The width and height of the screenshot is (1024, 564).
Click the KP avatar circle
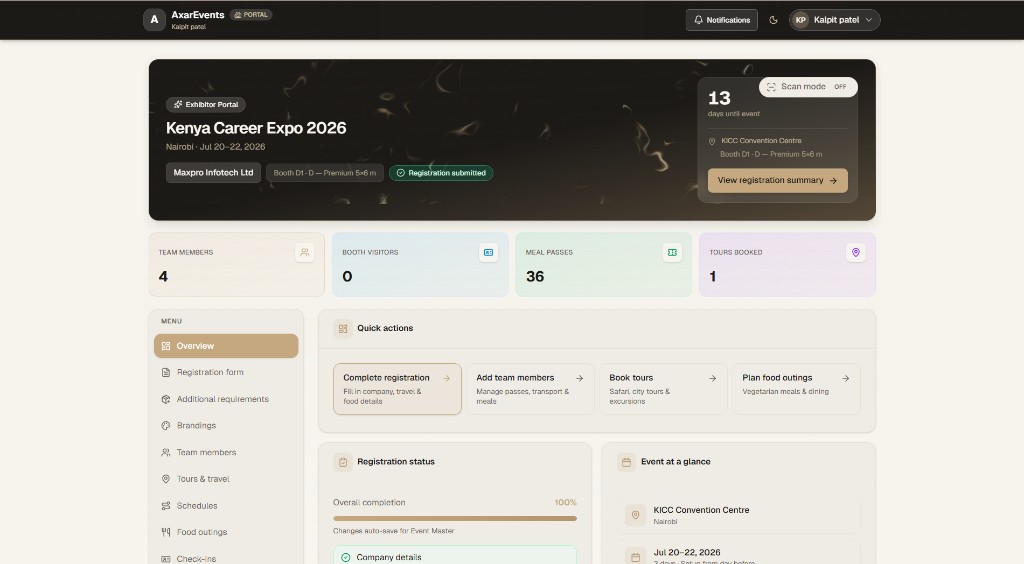tap(800, 20)
